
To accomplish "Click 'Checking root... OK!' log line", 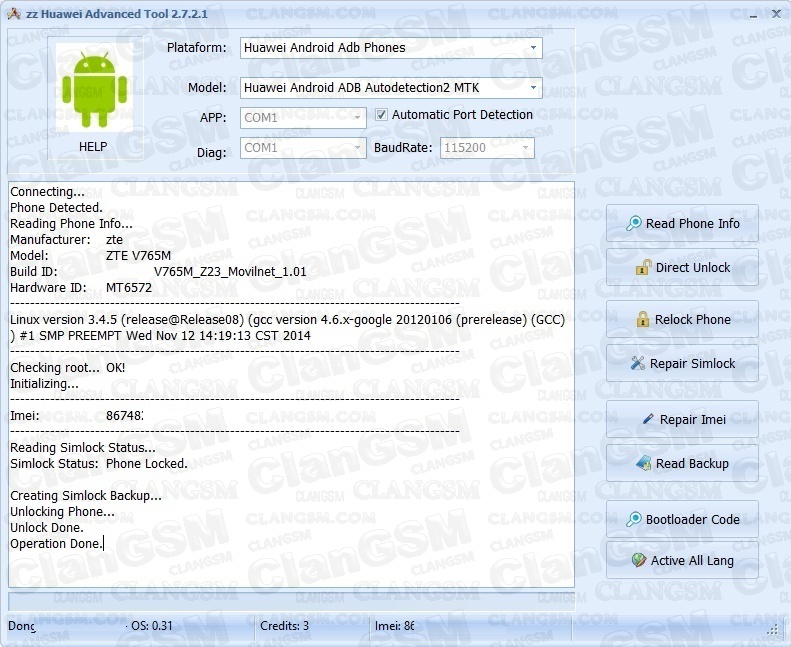I will pyautogui.click(x=68, y=368).
